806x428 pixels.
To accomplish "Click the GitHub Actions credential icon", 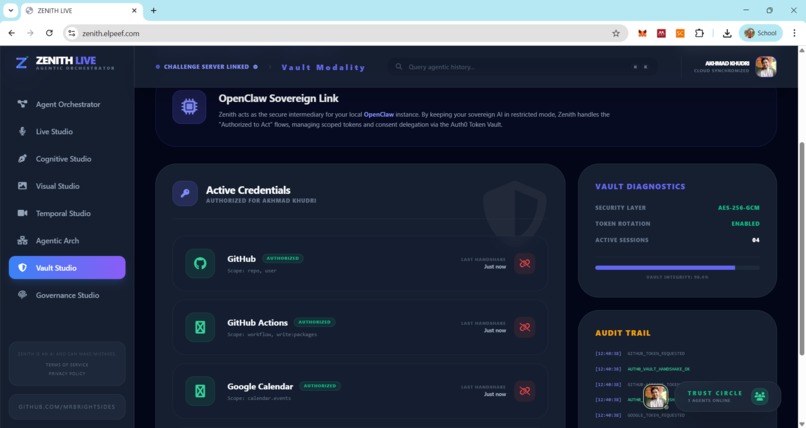I will pyautogui.click(x=200, y=327).
